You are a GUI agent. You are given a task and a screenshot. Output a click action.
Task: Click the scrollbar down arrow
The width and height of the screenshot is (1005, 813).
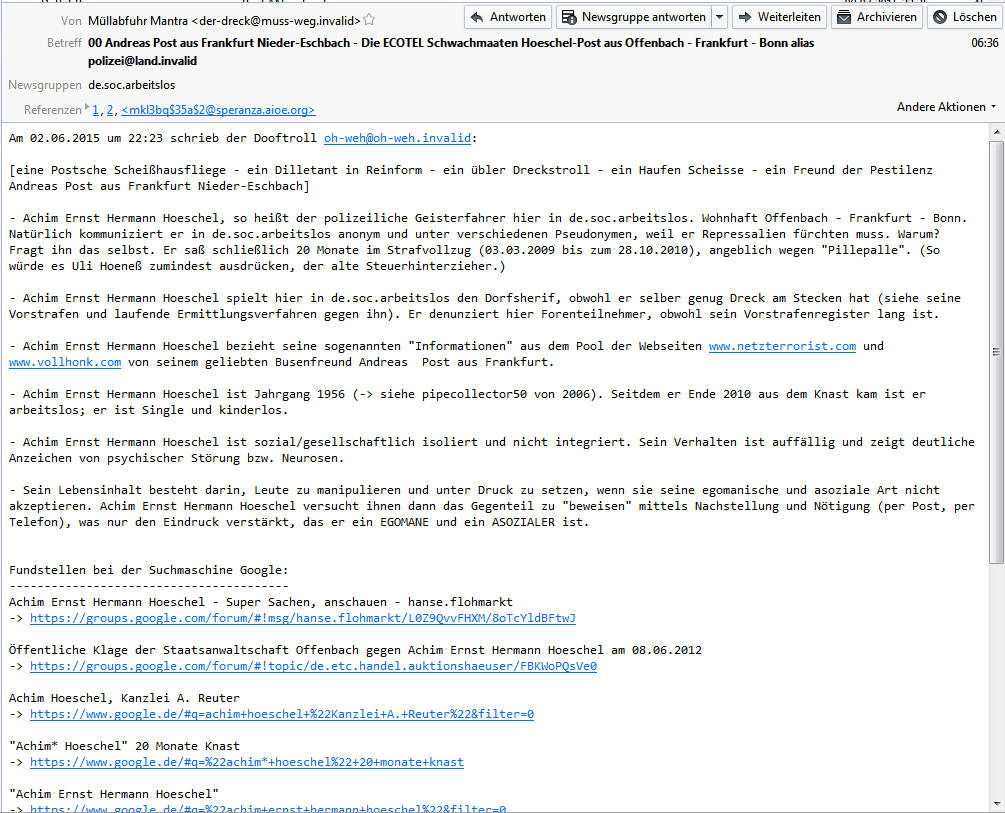996,804
